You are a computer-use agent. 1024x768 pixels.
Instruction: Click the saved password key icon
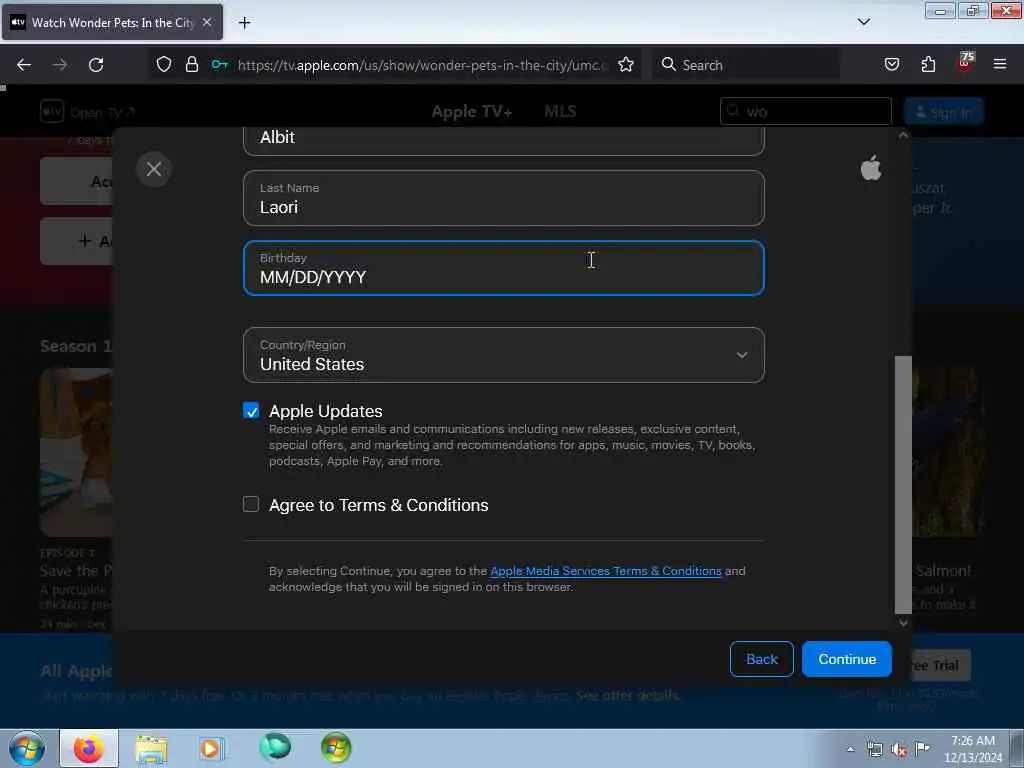pos(219,64)
